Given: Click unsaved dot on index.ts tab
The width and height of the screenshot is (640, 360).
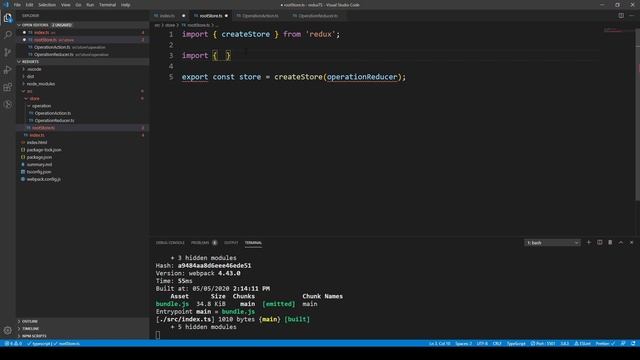Looking at the screenshot, I should pyautogui.click(x=183, y=16).
